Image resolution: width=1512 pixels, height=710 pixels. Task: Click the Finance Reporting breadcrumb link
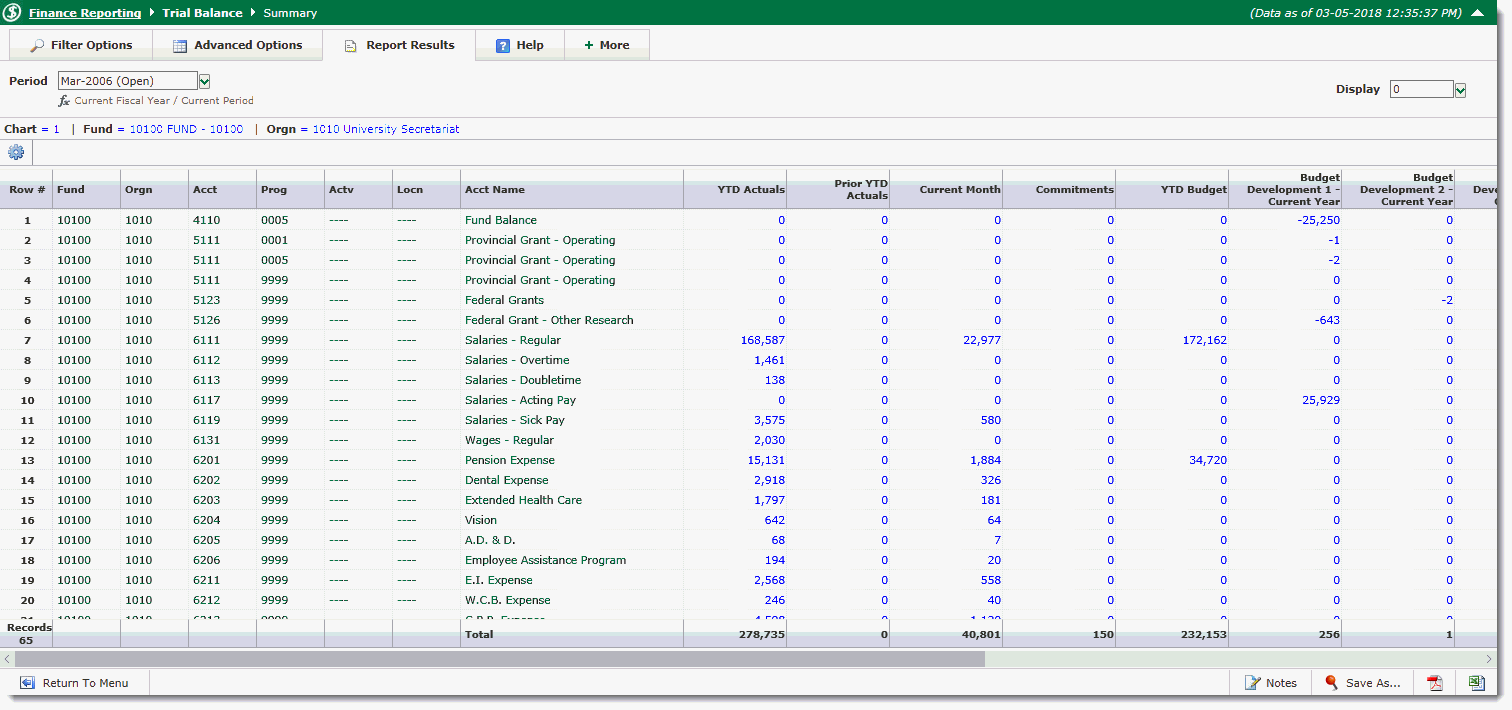pos(85,13)
